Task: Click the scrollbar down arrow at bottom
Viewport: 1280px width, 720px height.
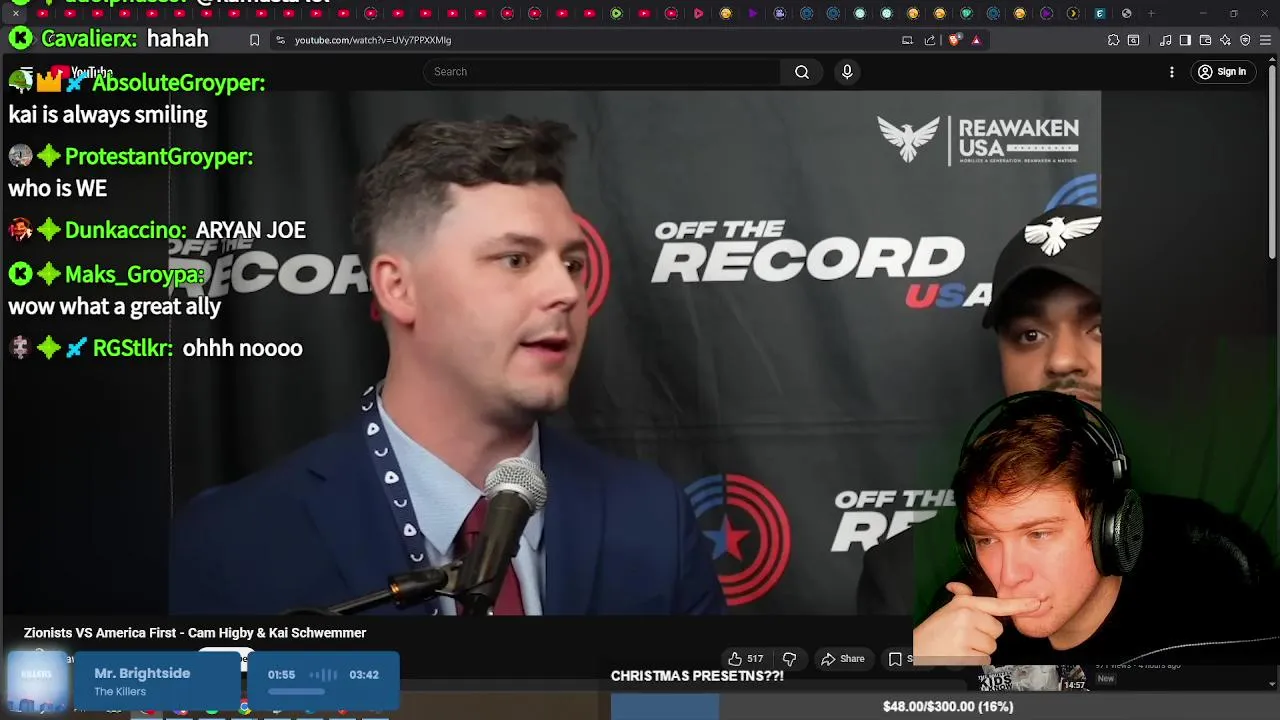Action: pos(1272,684)
